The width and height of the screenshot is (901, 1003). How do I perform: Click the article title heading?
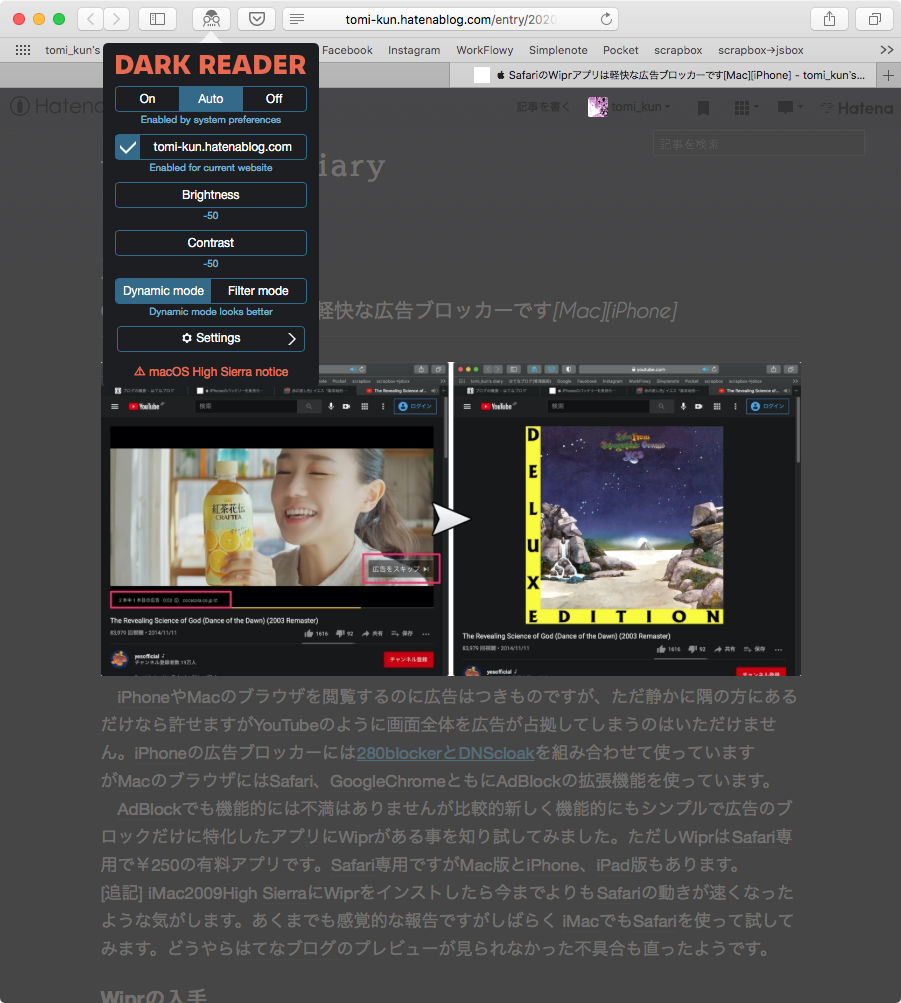(x=497, y=311)
